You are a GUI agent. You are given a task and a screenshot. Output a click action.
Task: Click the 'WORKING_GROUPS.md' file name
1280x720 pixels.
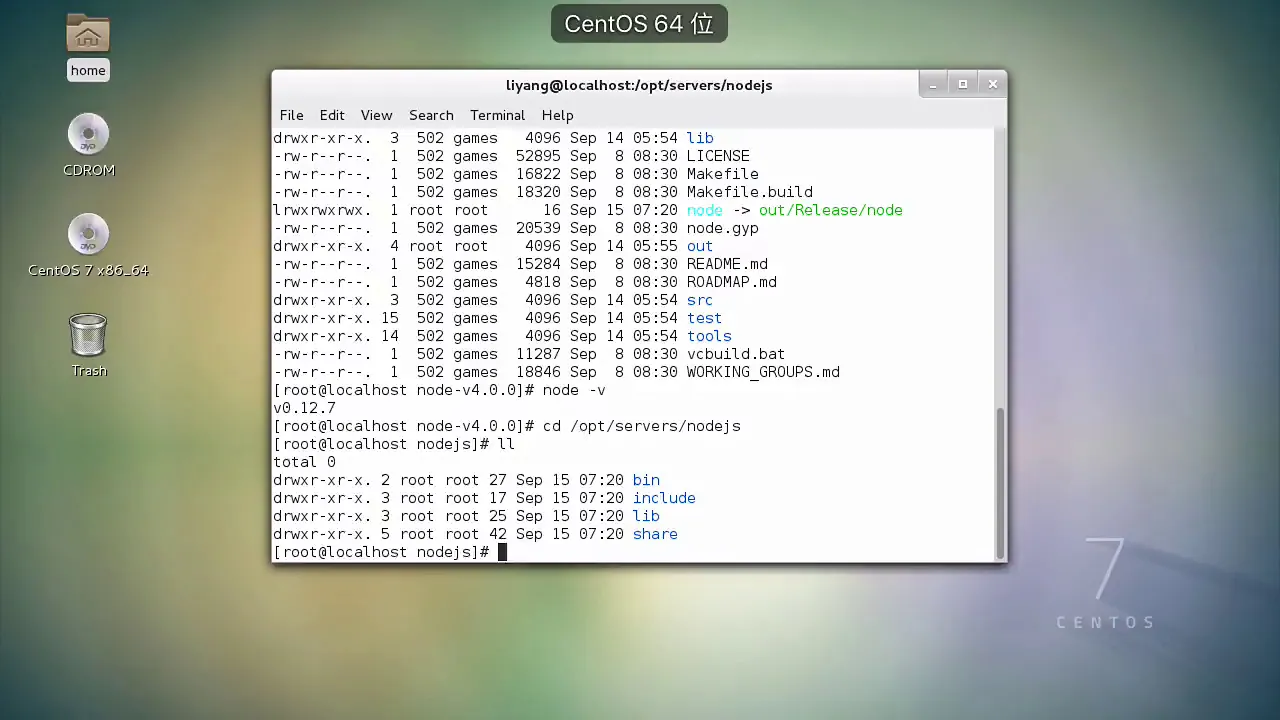763,372
